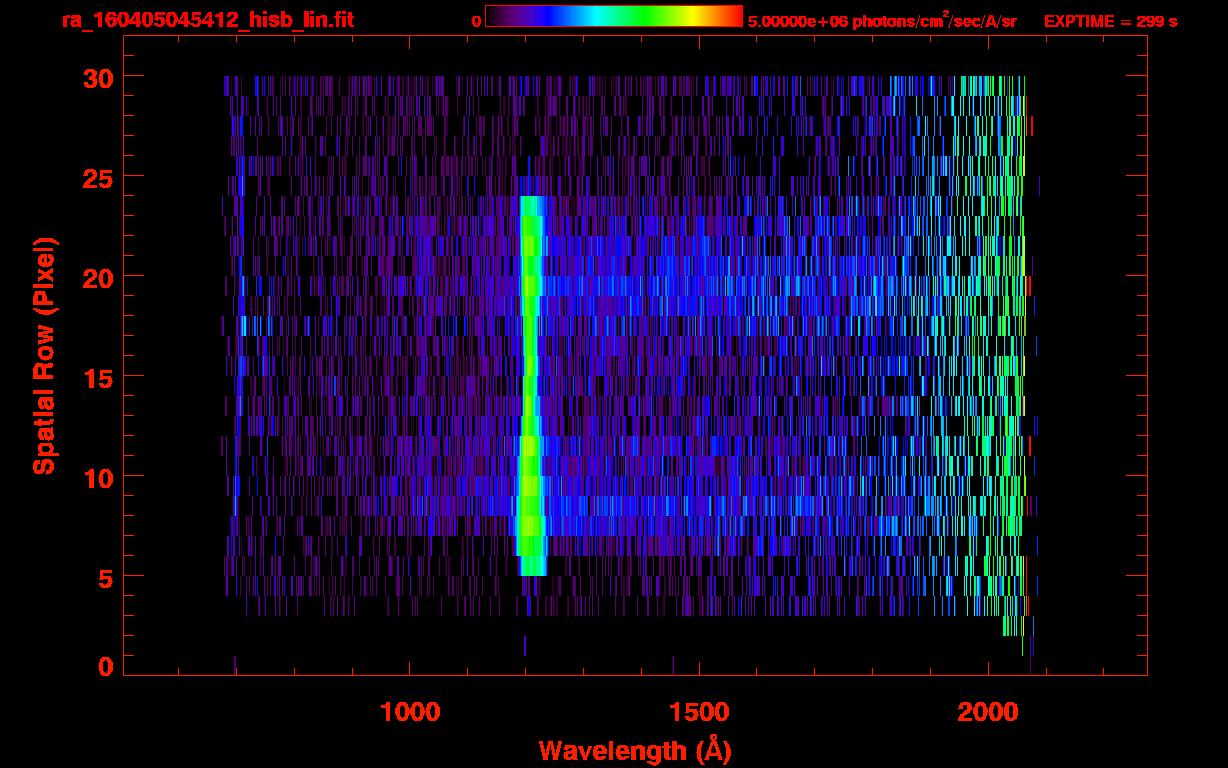This screenshot has height=768, width=1228.
Task: Click the y-axis tick label 0
Action: (106, 667)
